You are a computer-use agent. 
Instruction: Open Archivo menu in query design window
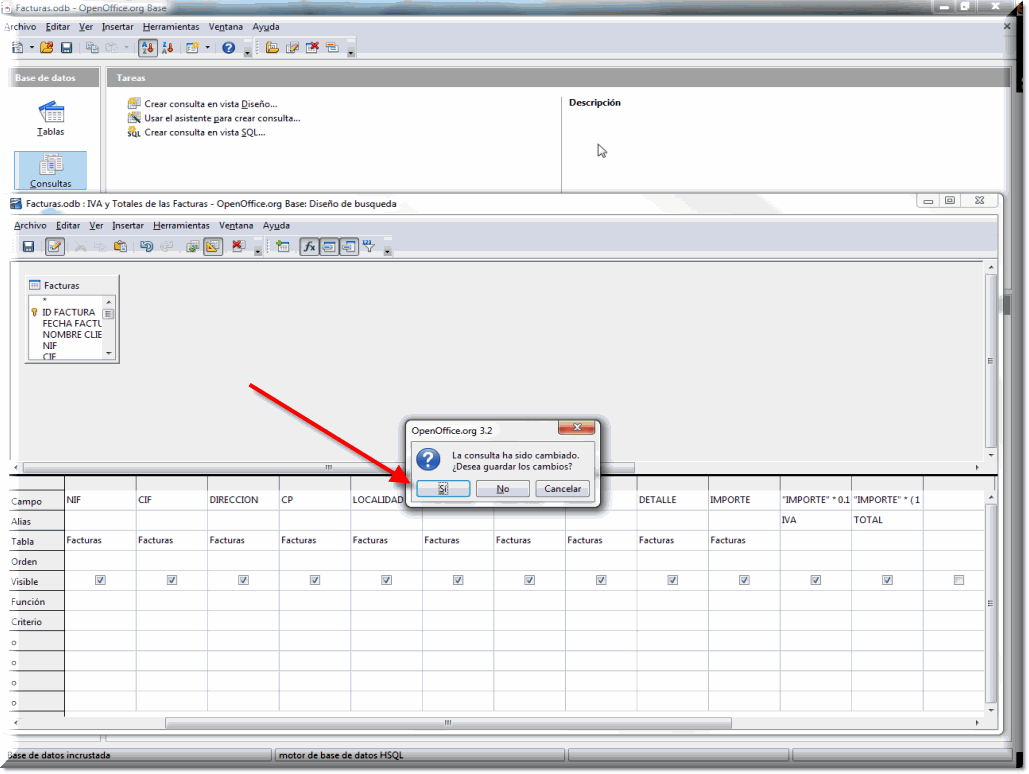click(30, 226)
